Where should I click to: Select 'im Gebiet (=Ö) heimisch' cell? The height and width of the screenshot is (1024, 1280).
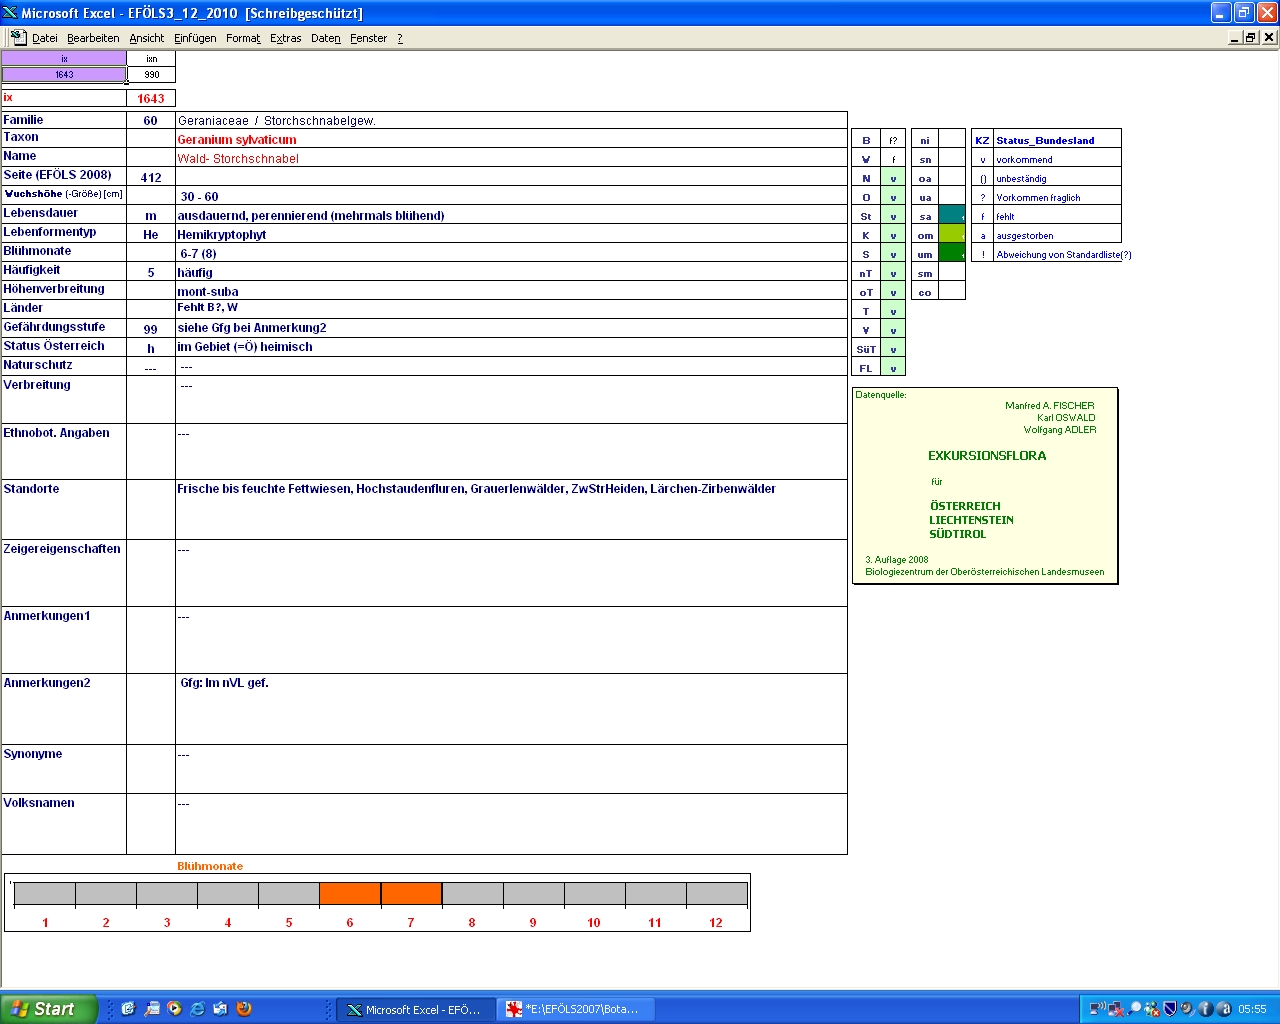click(511, 347)
